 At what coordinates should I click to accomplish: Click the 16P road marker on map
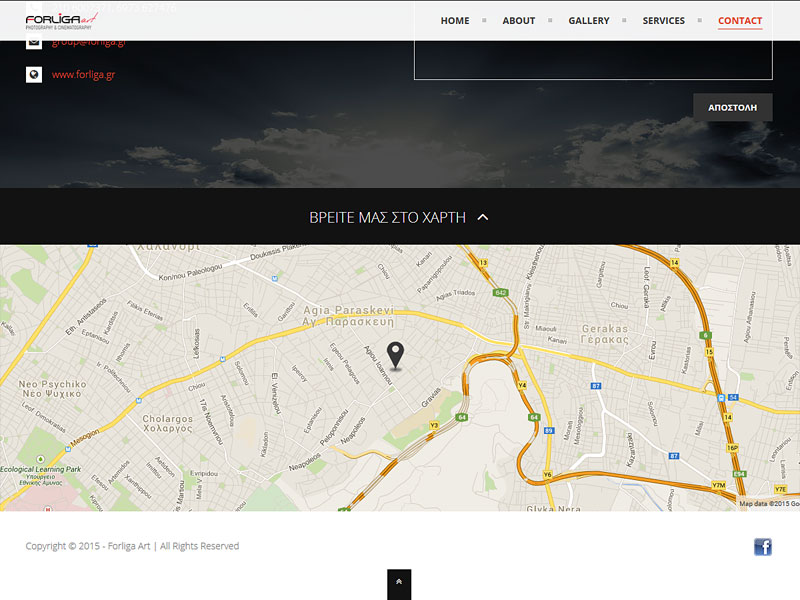coord(732,448)
